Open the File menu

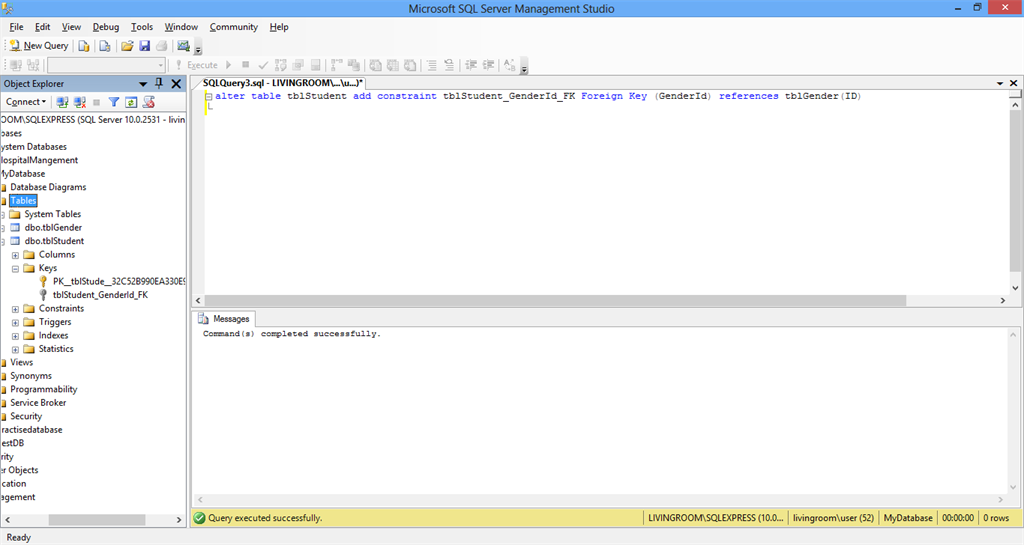(16, 27)
